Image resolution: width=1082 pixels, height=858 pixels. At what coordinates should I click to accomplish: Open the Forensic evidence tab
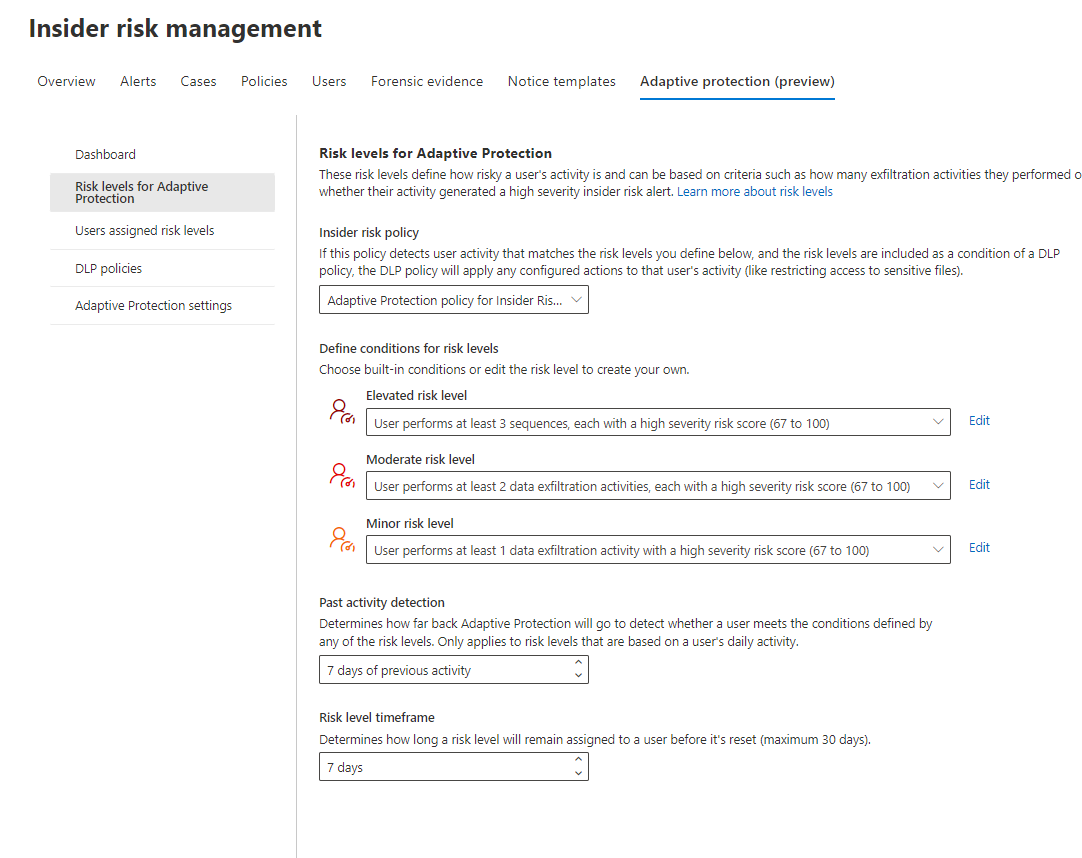(426, 81)
